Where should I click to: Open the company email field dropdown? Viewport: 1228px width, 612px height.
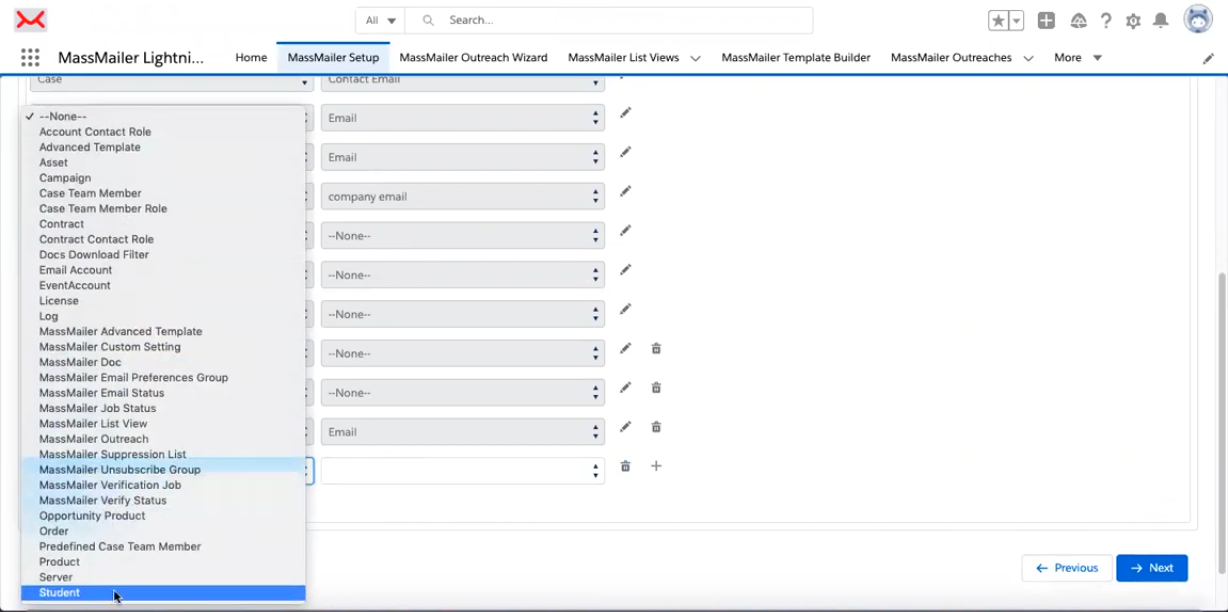click(463, 197)
